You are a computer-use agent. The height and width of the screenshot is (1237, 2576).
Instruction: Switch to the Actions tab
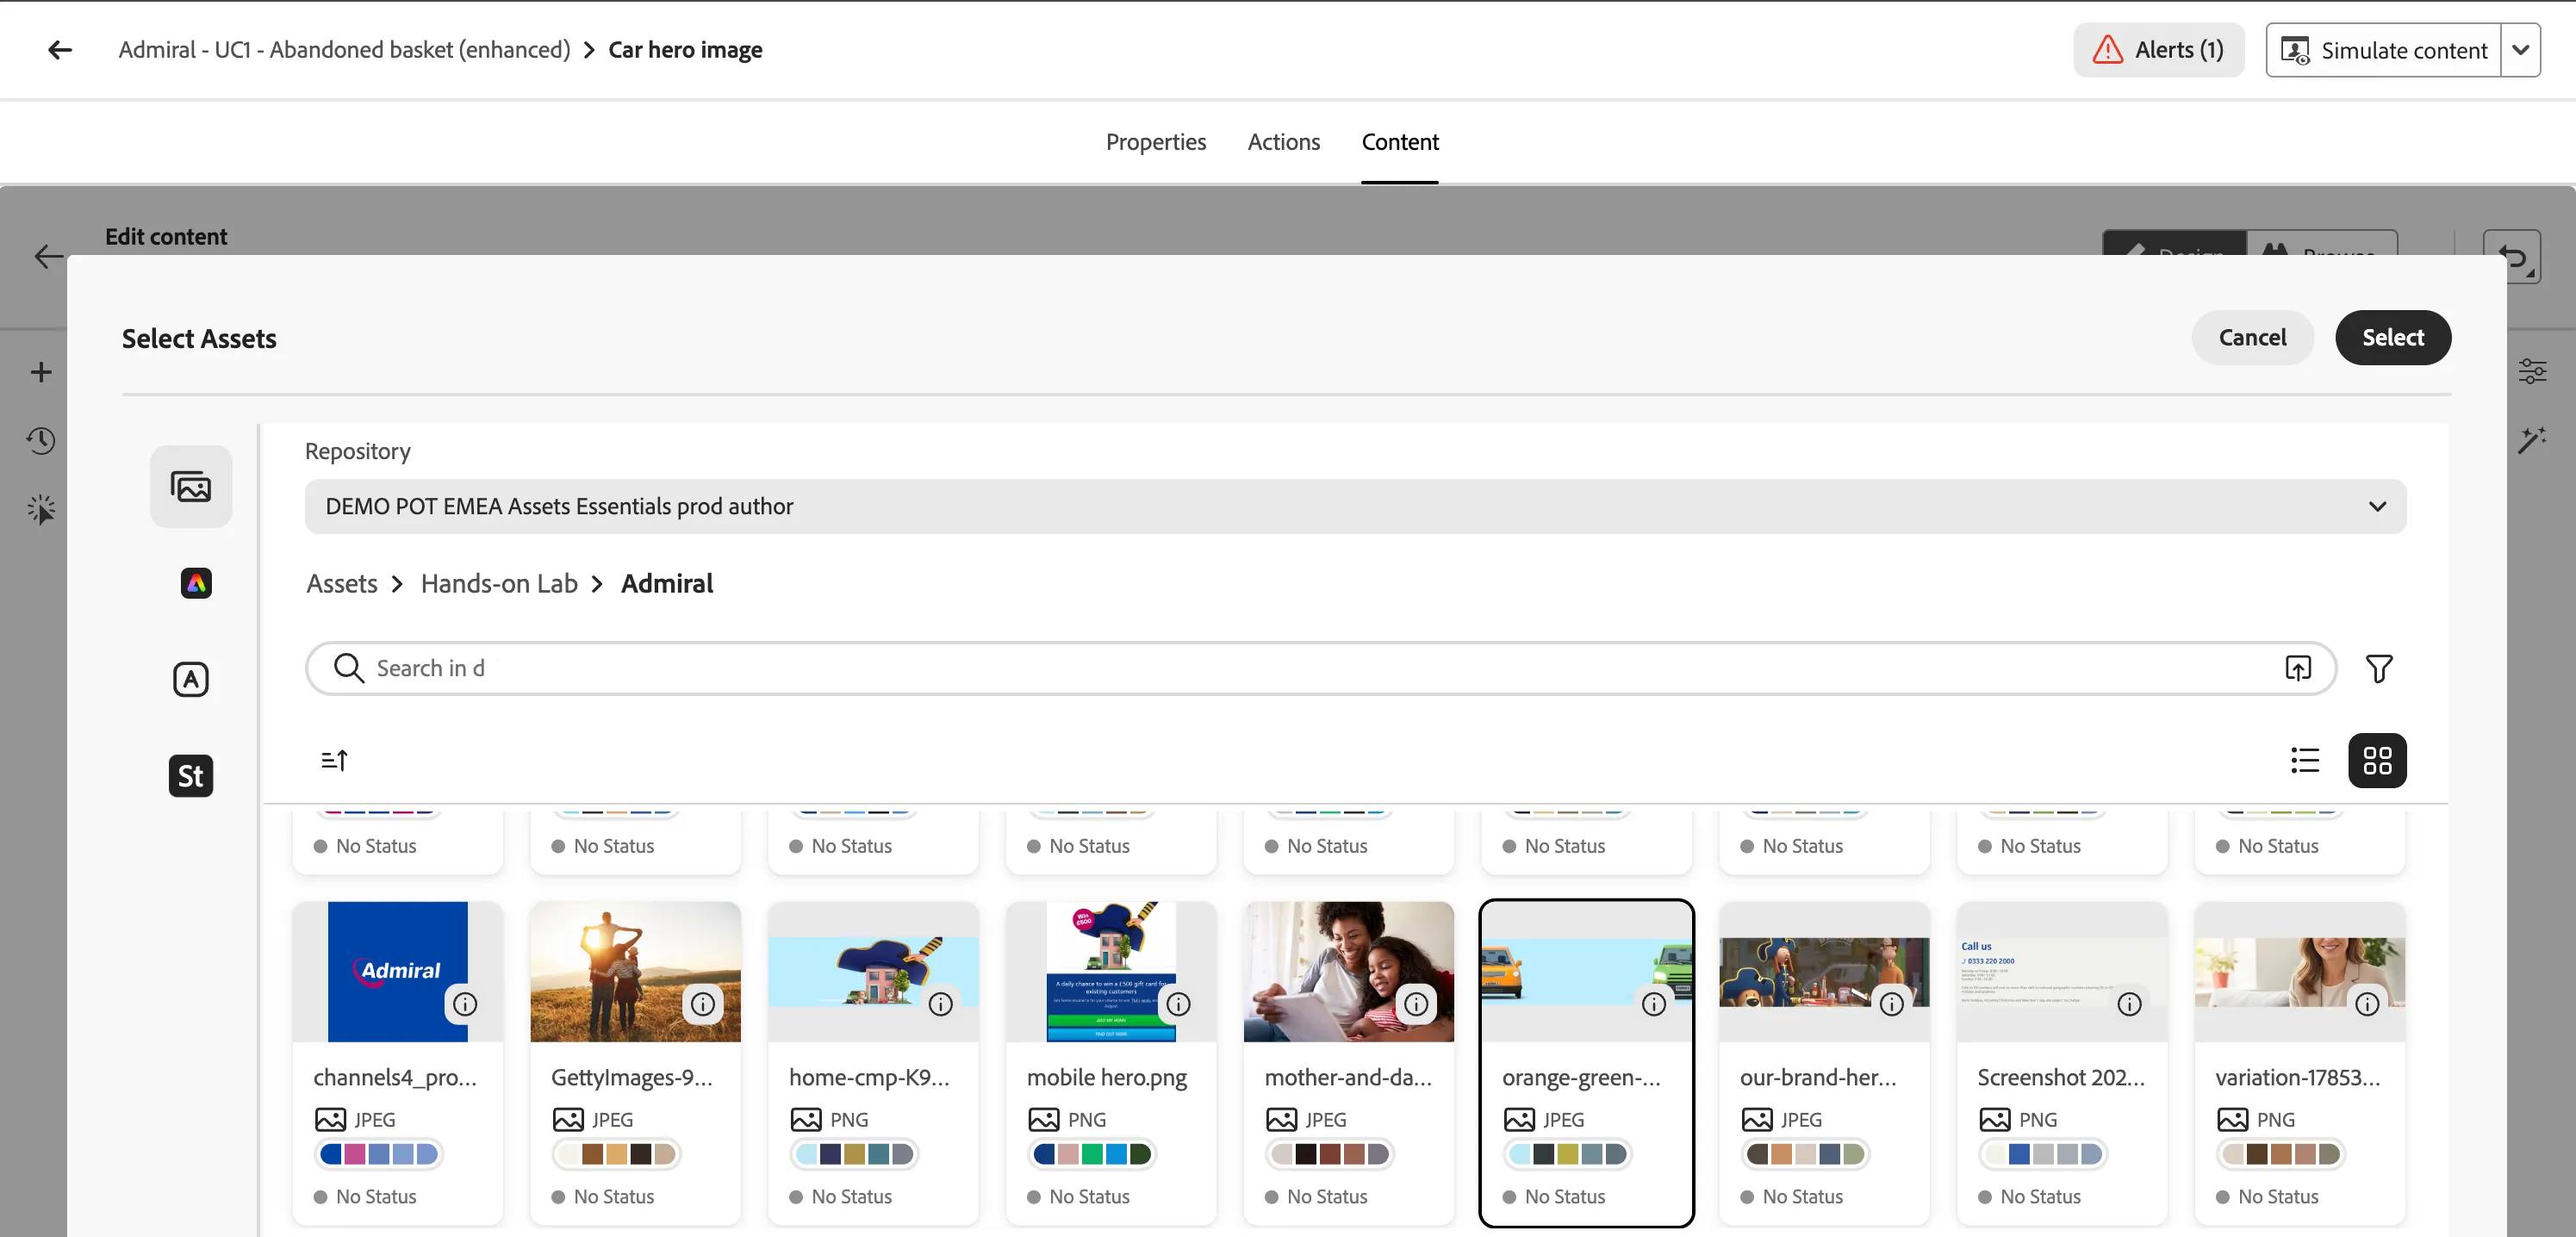[1283, 142]
